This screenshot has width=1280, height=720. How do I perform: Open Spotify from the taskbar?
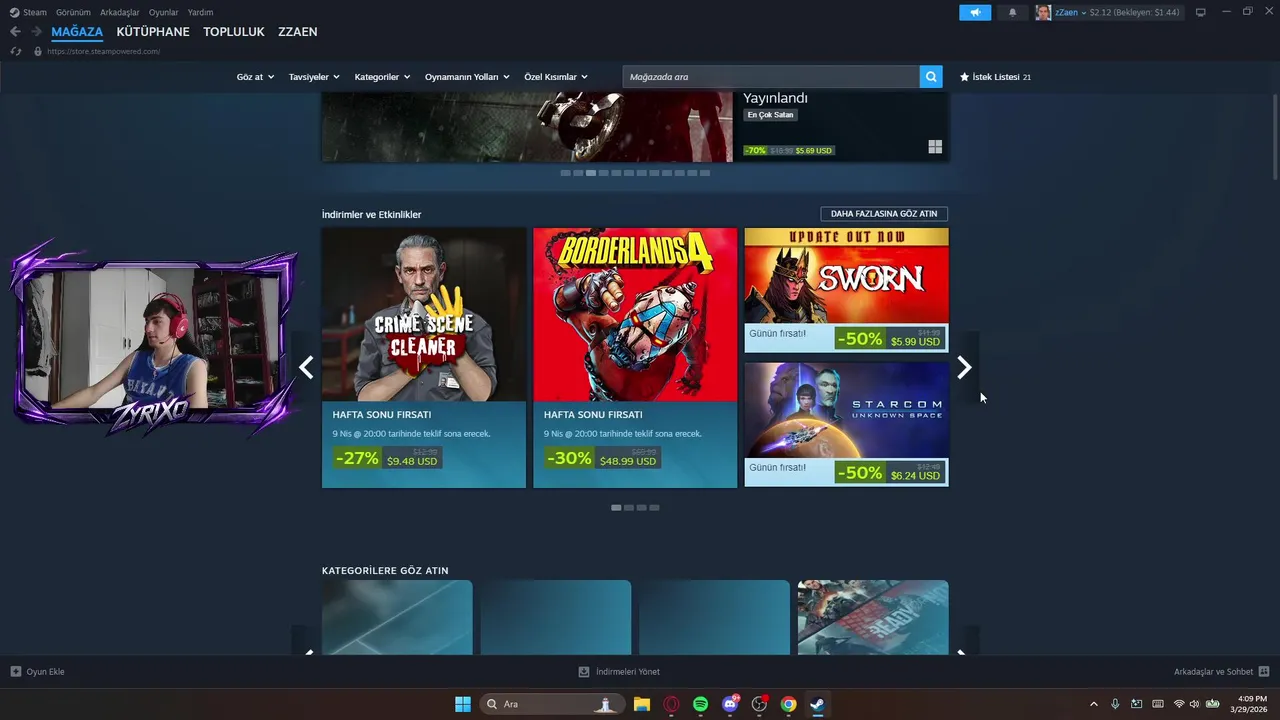[x=700, y=704]
